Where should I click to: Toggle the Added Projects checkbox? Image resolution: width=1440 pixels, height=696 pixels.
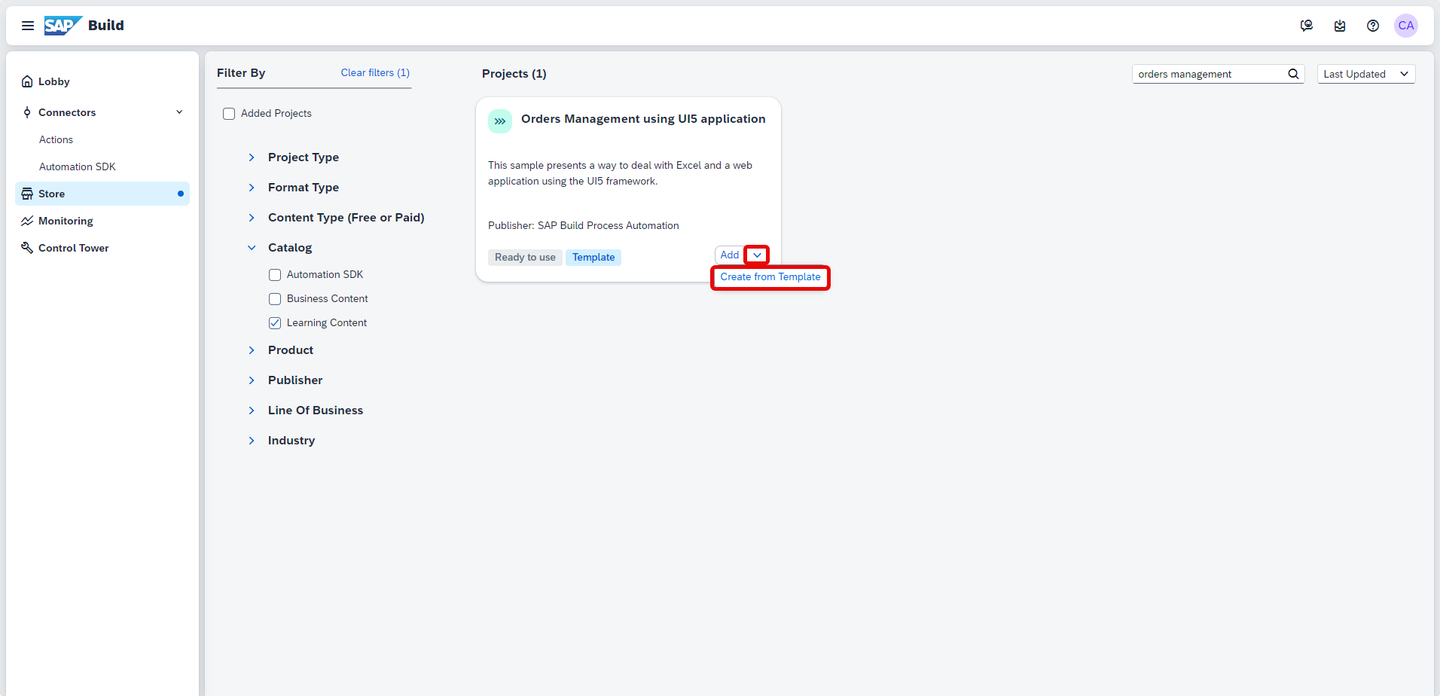229,114
